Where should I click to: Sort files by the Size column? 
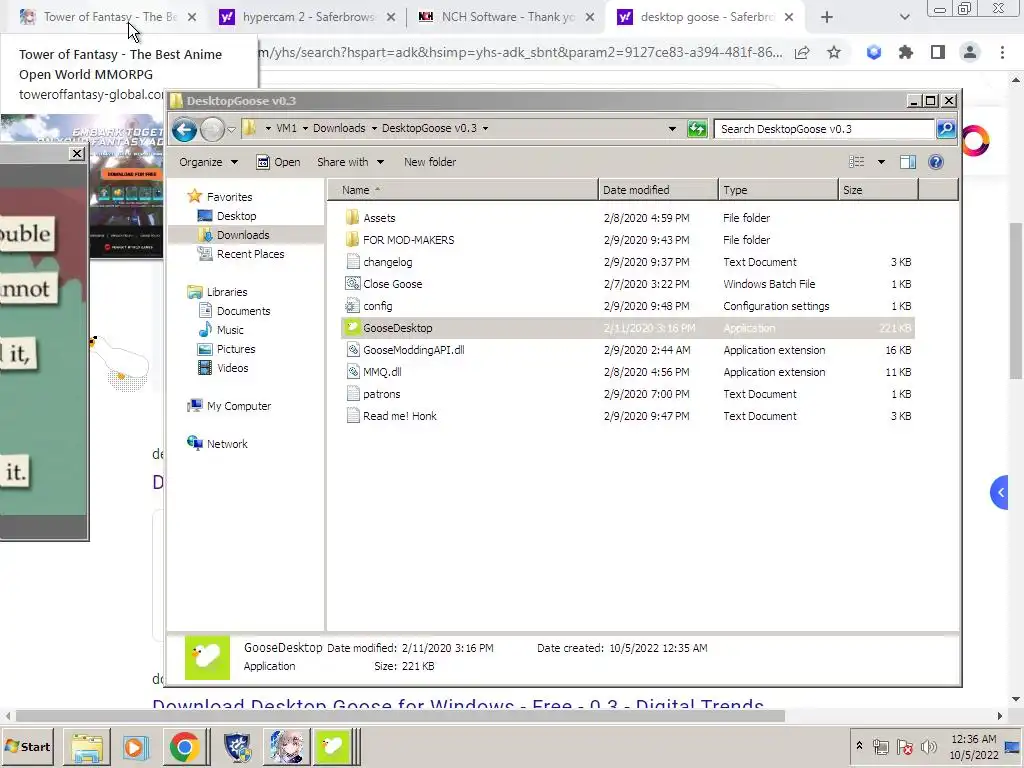878,190
